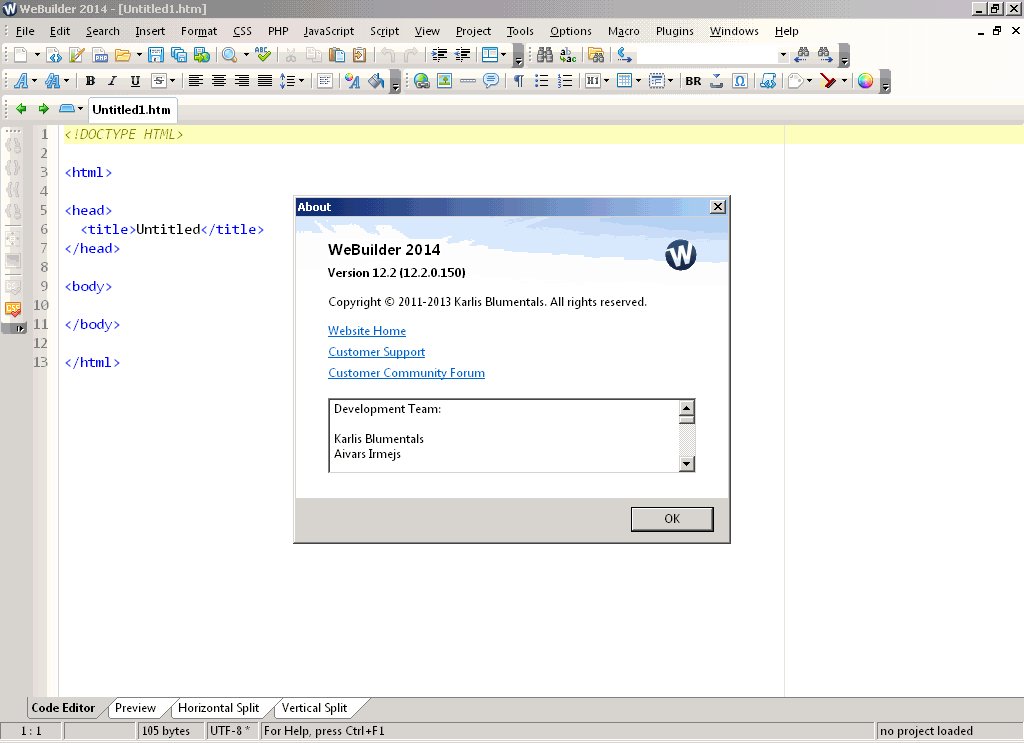This screenshot has width=1024, height=743.
Task: Expand the tag cleanup broom dropdown
Action: [844, 81]
